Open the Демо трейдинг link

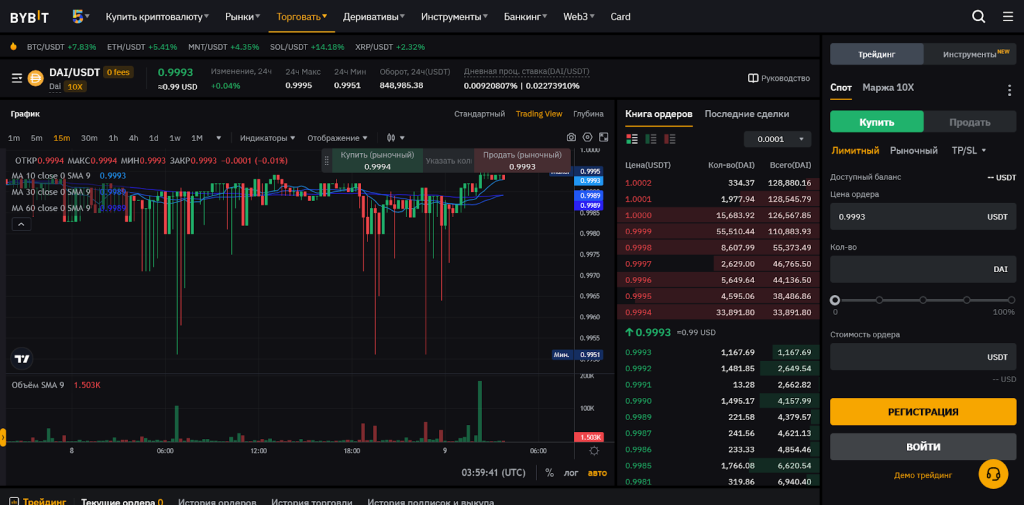pos(922,475)
